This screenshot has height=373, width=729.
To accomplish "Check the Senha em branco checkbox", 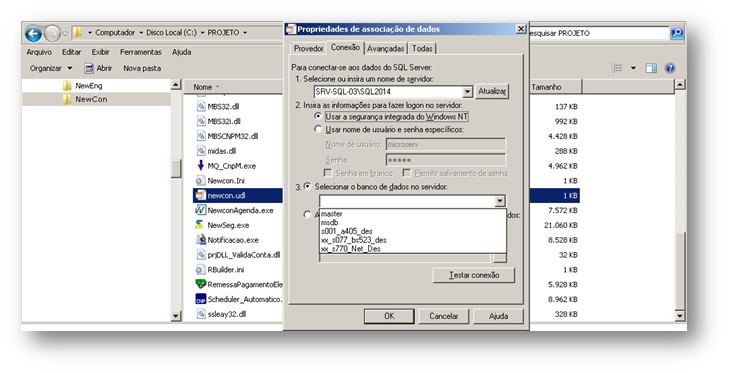I will pyautogui.click(x=328, y=173).
